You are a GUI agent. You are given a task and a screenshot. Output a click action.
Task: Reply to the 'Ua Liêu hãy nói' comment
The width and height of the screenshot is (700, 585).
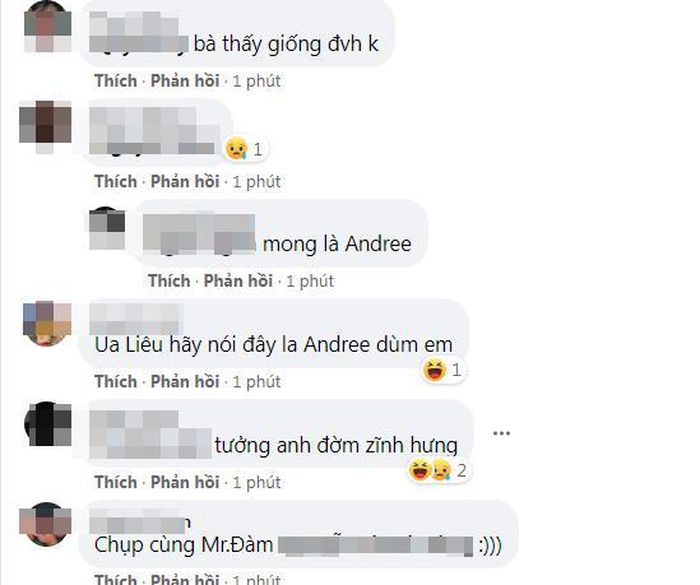(185, 381)
